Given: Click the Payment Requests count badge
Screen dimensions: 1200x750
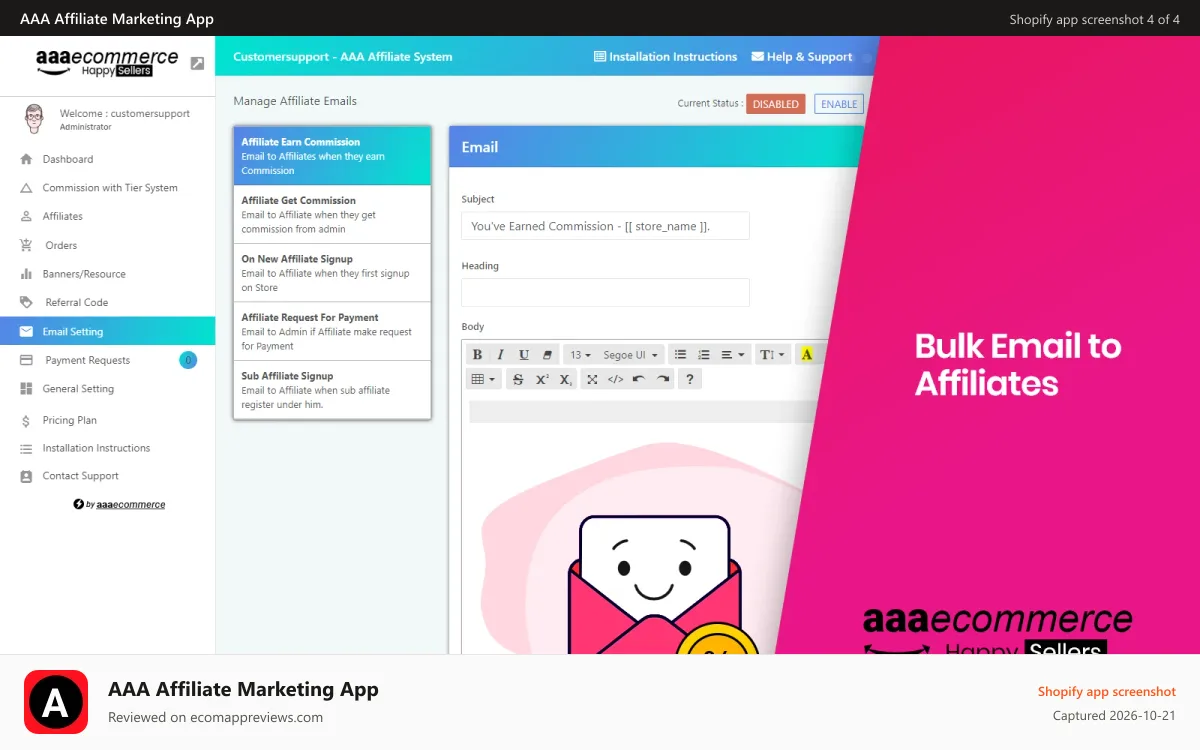Looking at the screenshot, I should coord(188,360).
